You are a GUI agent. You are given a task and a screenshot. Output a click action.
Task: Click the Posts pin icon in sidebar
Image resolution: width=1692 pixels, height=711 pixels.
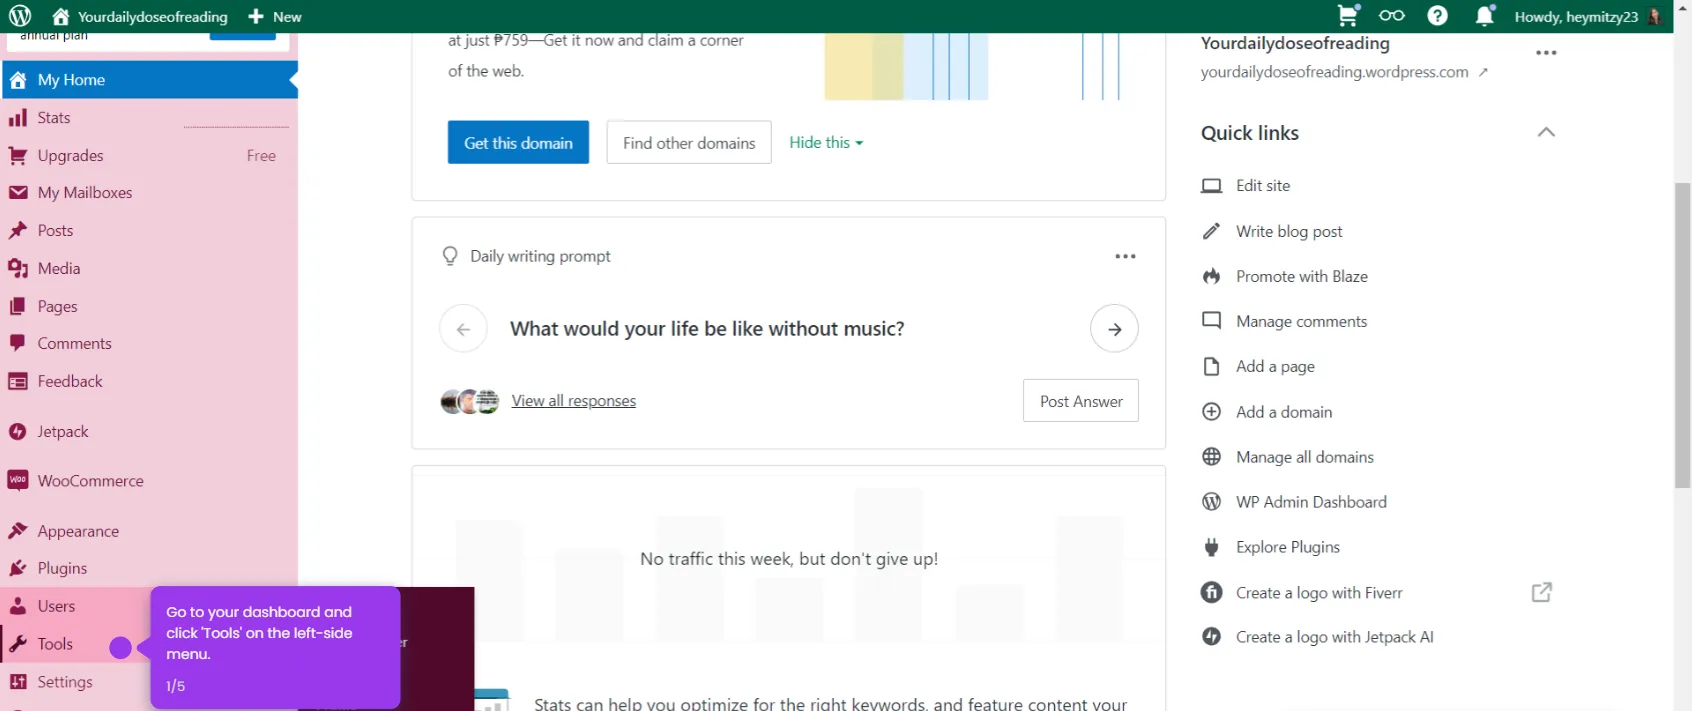pyautogui.click(x=18, y=231)
